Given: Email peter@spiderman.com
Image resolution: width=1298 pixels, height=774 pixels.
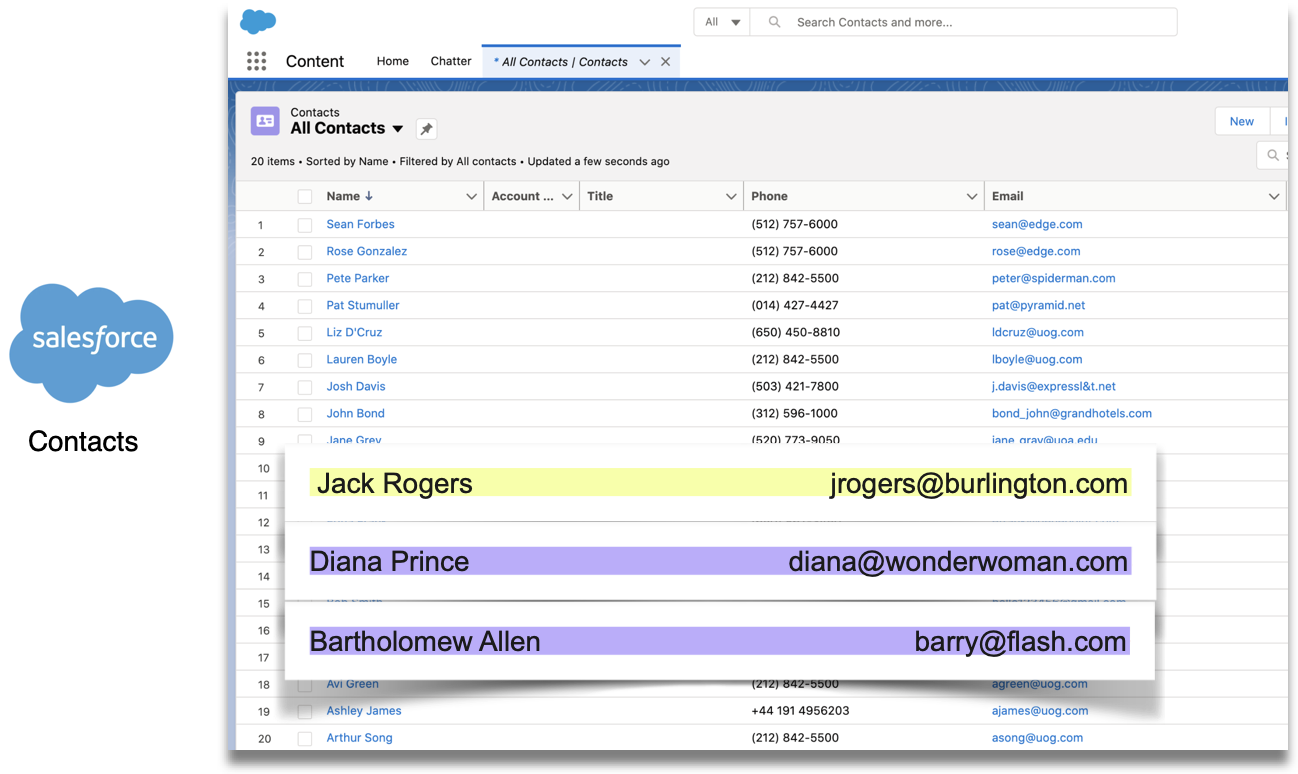Looking at the screenshot, I should click(1054, 278).
